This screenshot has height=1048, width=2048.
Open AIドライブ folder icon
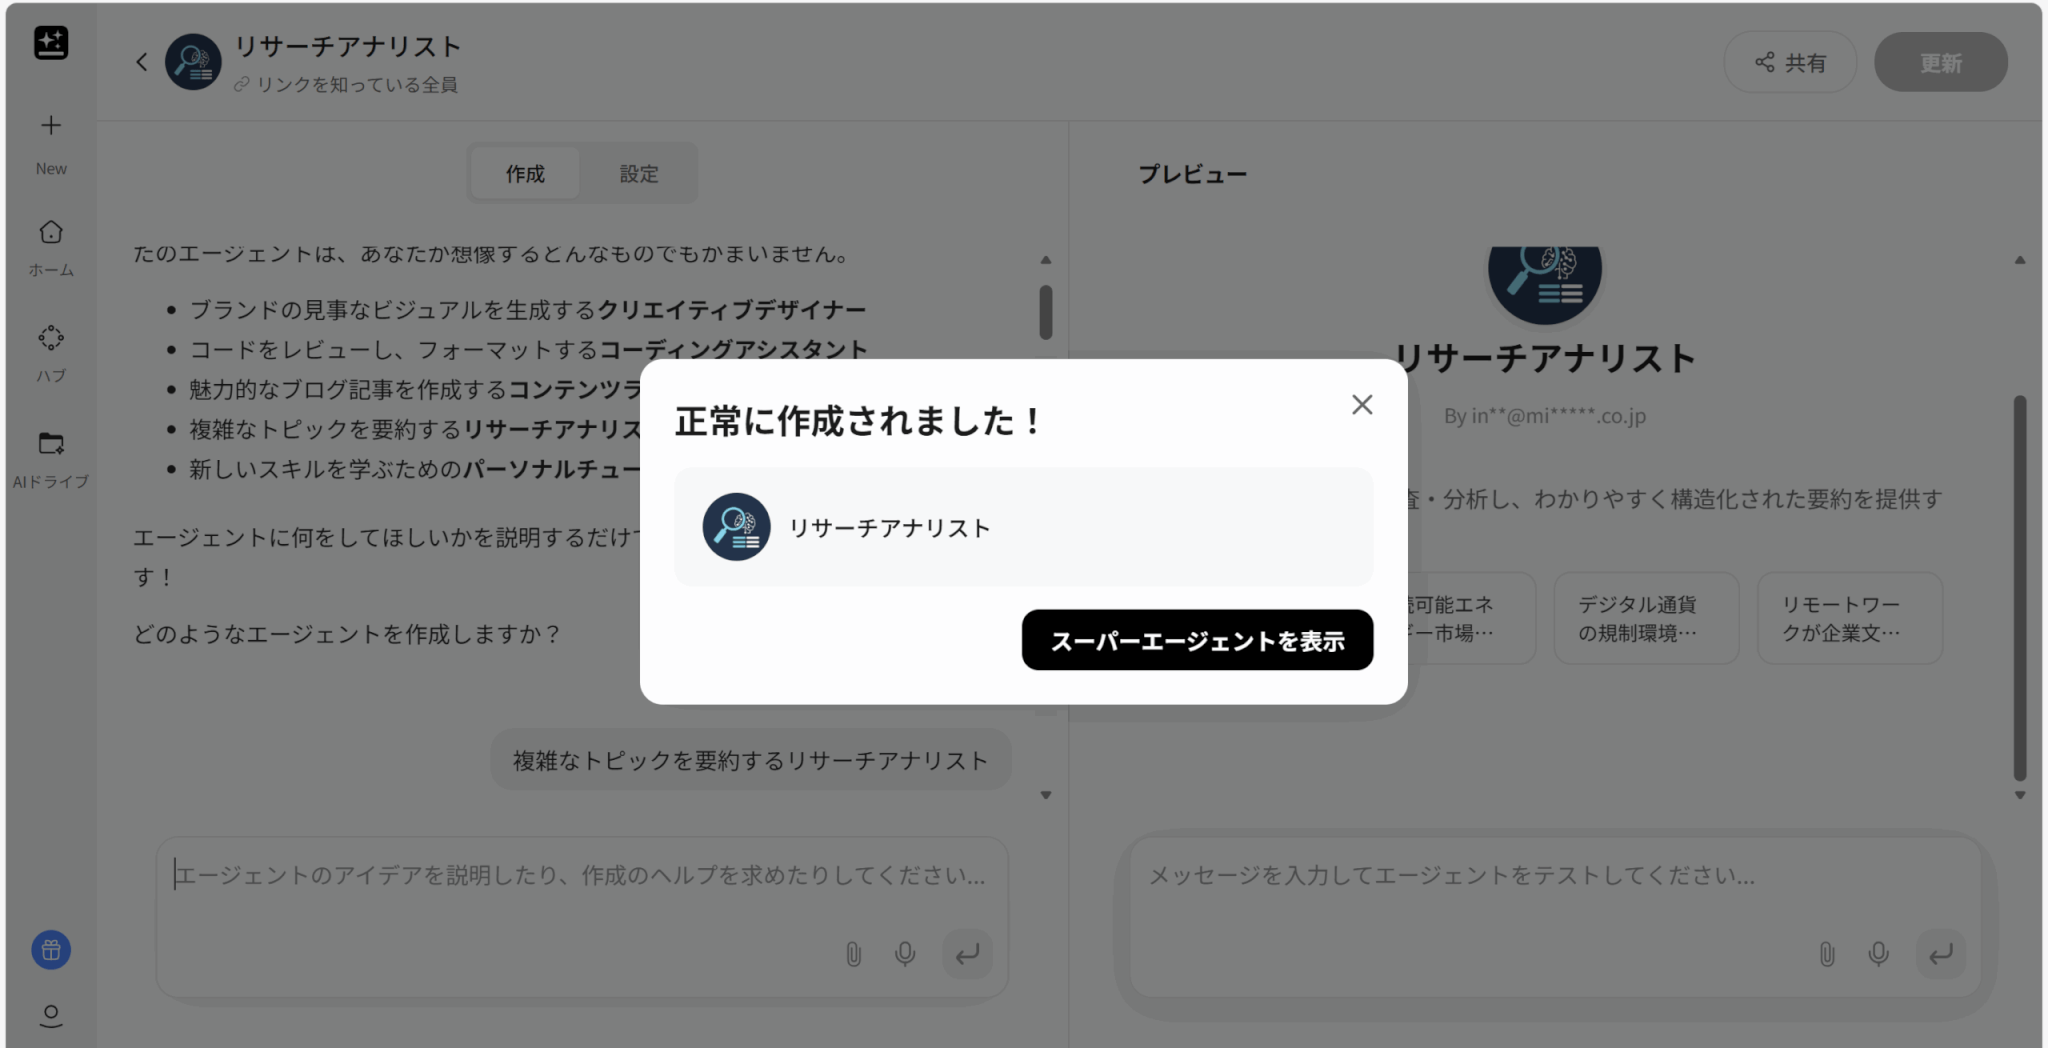[x=51, y=444]
